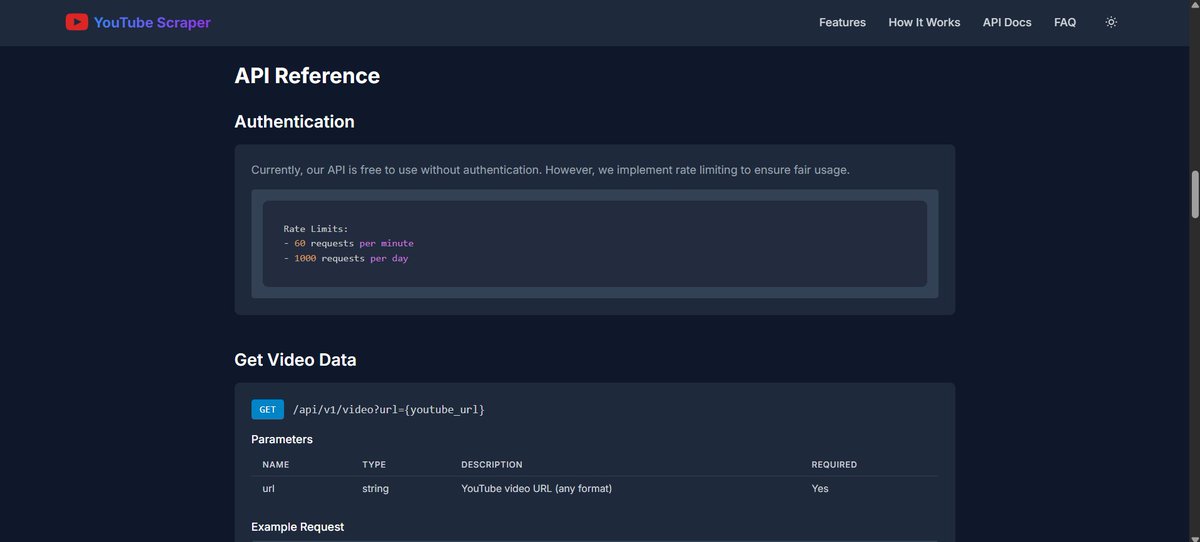Open the YouTube Scraper home link

(x=138, y=22)
